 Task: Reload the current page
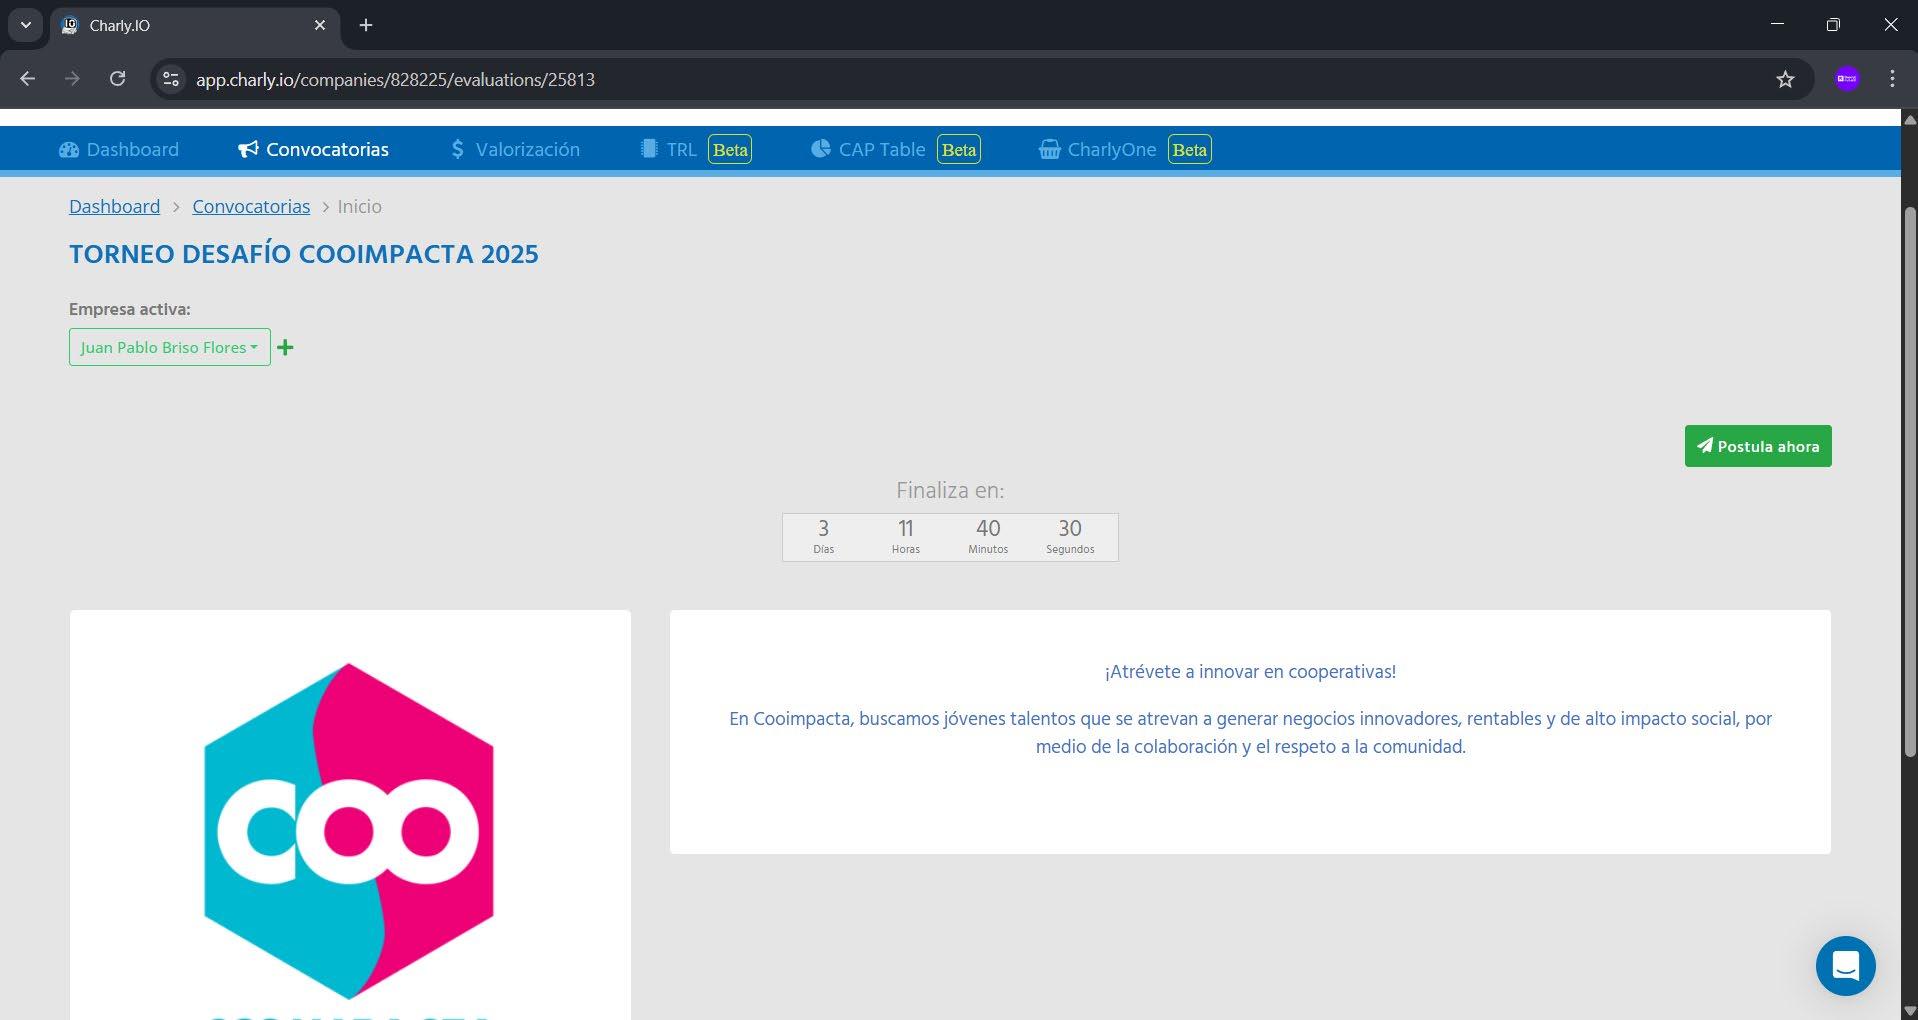117,79
